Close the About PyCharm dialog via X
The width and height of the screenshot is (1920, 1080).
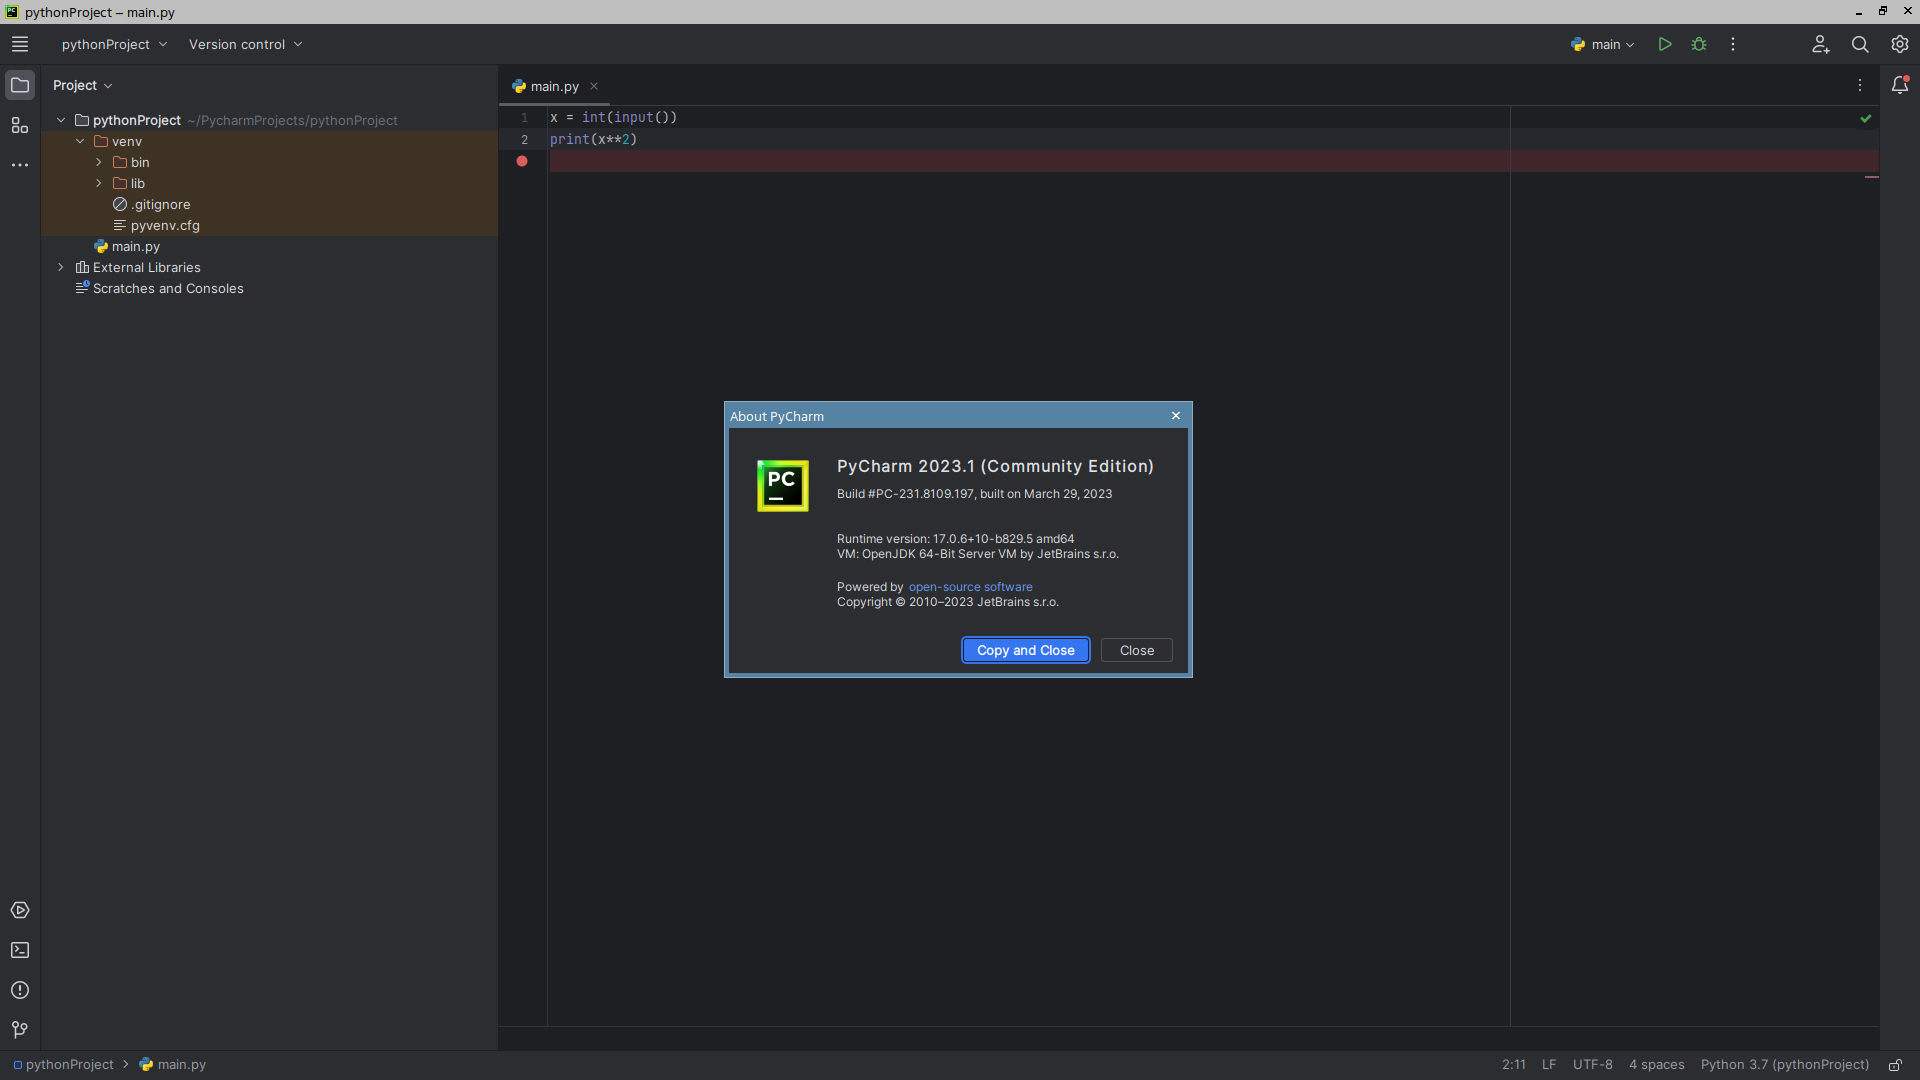coord(1176,416)
